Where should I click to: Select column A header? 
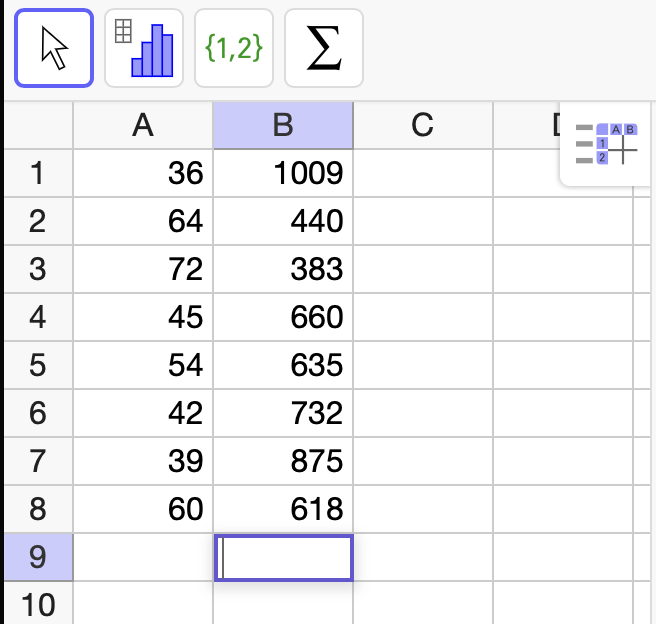143,125
